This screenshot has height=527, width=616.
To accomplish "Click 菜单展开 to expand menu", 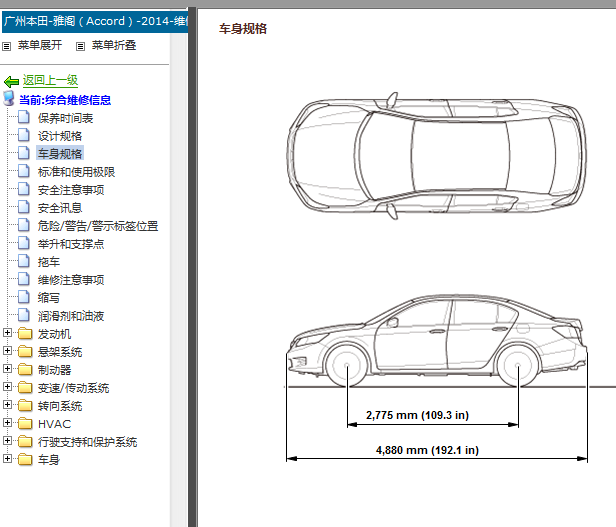I will pos(40,46).
